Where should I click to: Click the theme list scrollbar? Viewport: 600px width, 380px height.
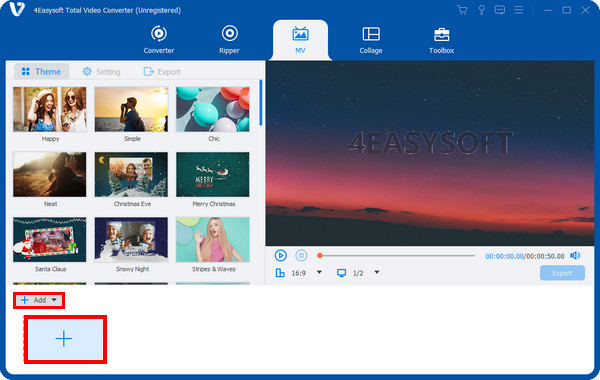point(261,103)
